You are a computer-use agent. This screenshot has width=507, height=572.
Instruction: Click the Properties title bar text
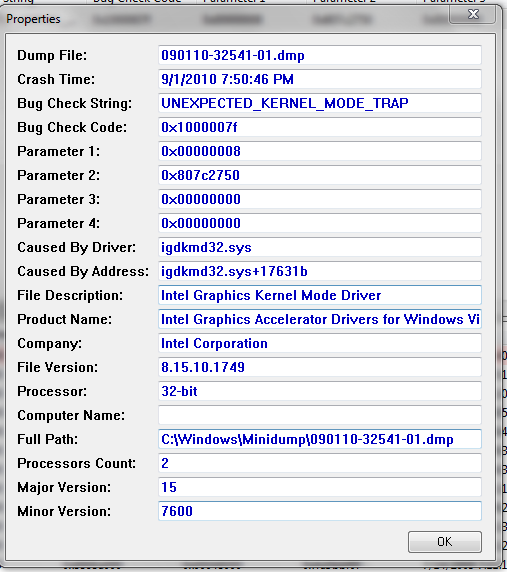[33, 19]
